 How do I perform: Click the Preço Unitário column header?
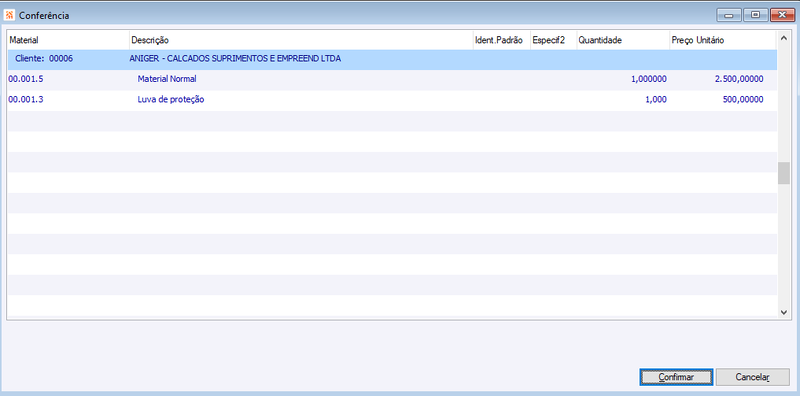coord(723,40)
